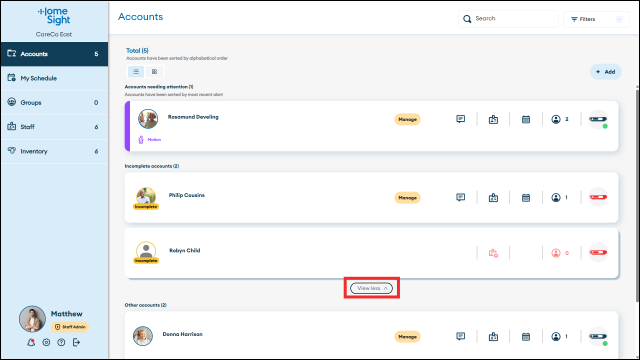Click Philip Cousins' avatar
This screenshot has width=640, height=360.
[146, 198]
